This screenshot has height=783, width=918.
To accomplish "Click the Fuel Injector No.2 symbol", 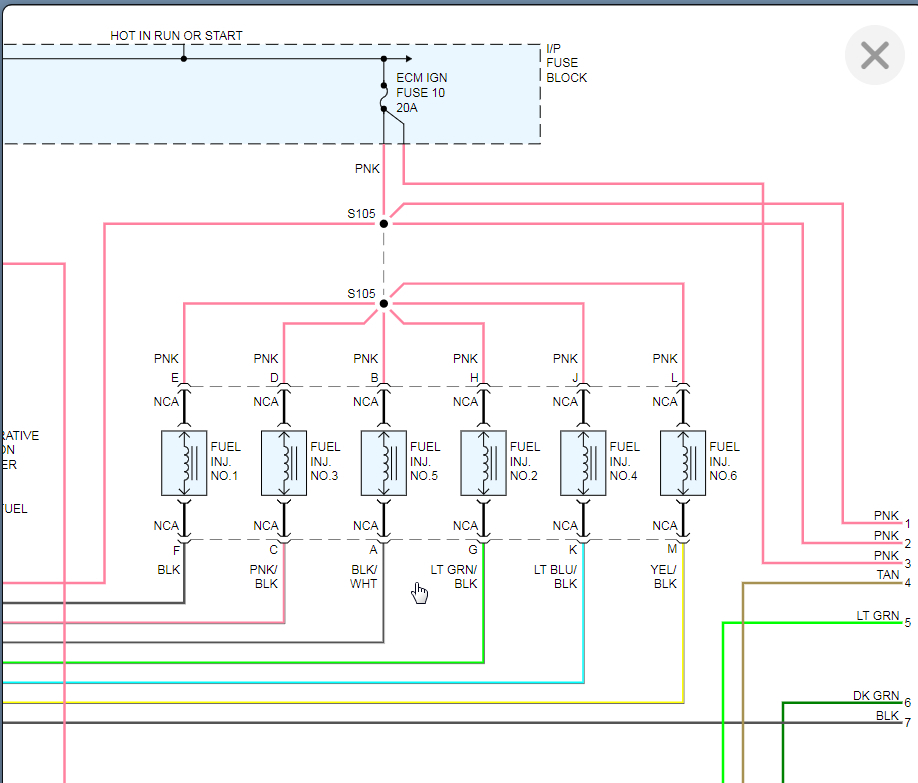I will click(x=484, y=462).
